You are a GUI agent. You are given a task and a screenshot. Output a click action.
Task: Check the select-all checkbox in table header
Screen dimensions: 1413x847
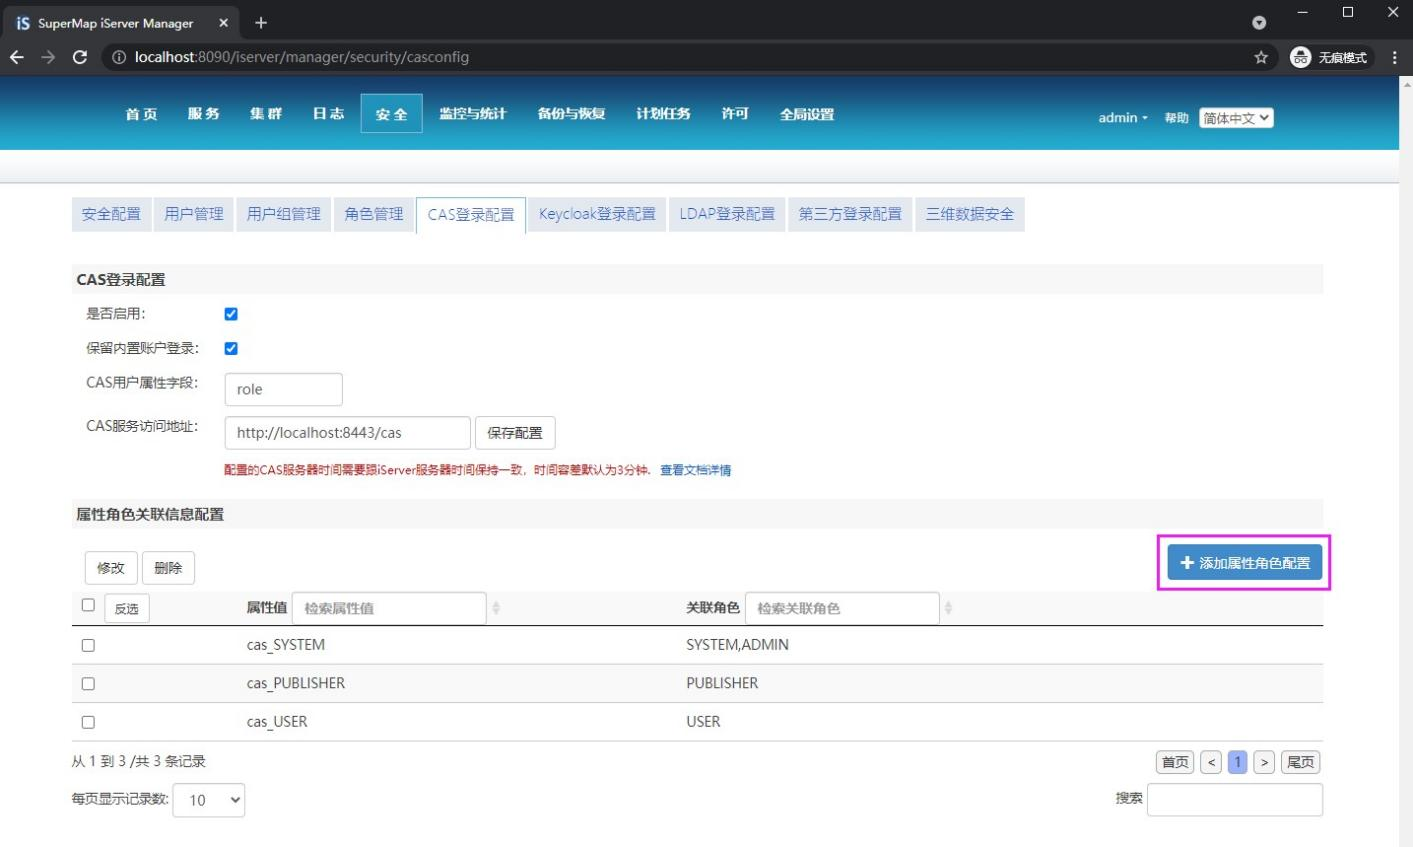pos(88,605)
